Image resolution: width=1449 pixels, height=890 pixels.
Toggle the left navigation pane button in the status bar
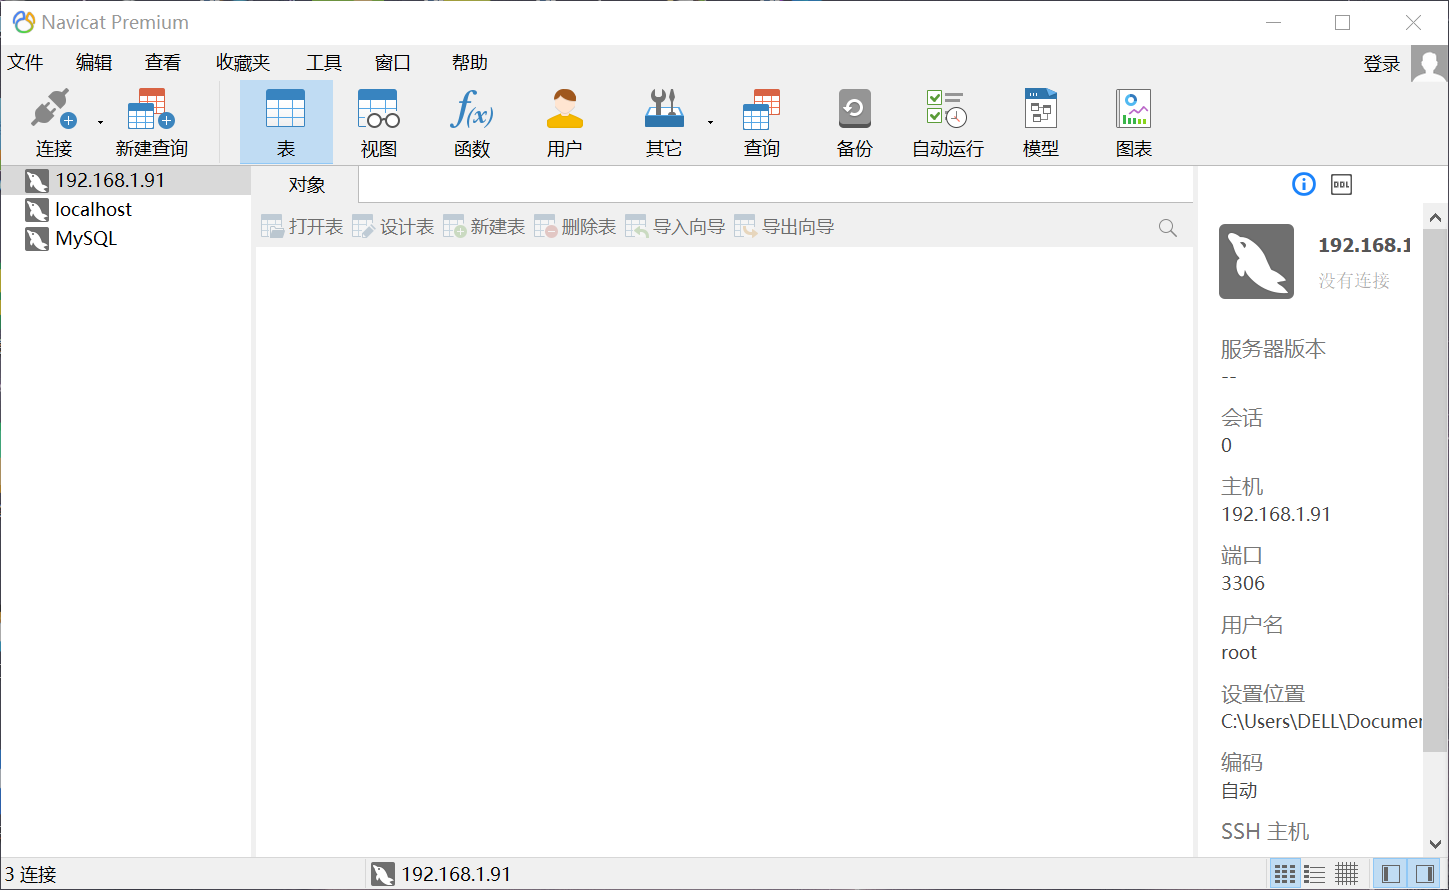click(1391, 874)
